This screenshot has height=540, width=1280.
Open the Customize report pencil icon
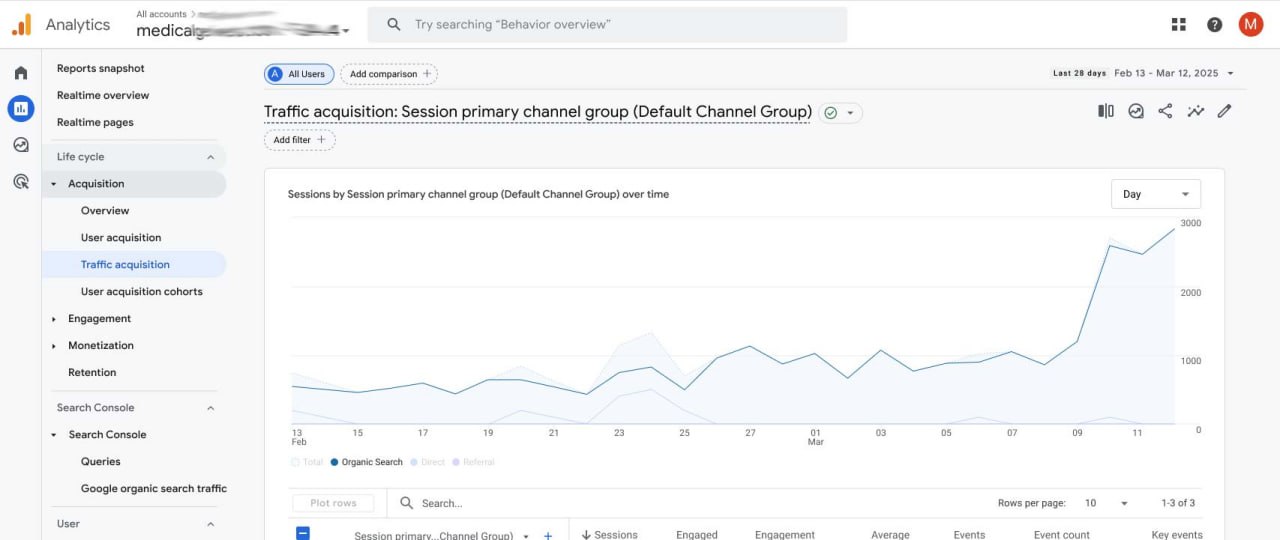pyautogui.click(x=1224, y=111)
